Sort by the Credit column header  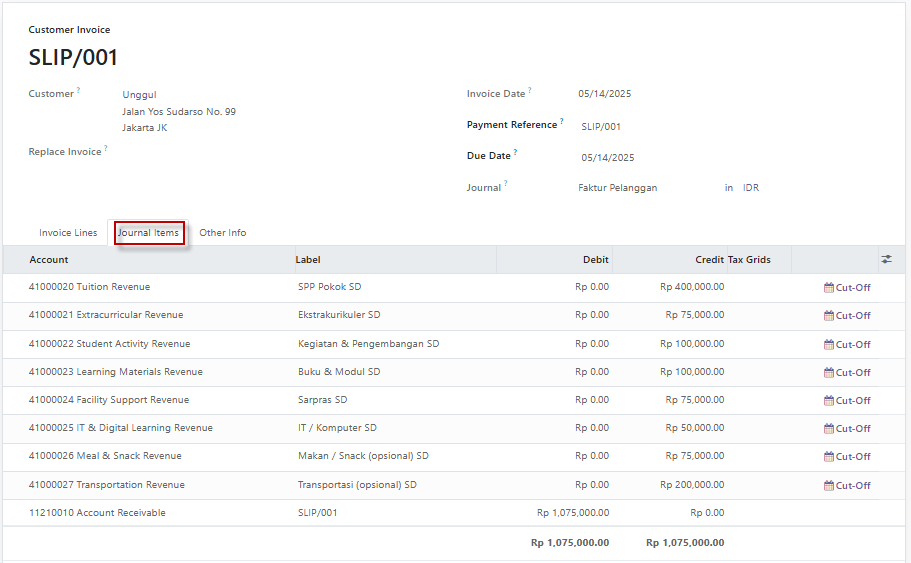point(709,260)
